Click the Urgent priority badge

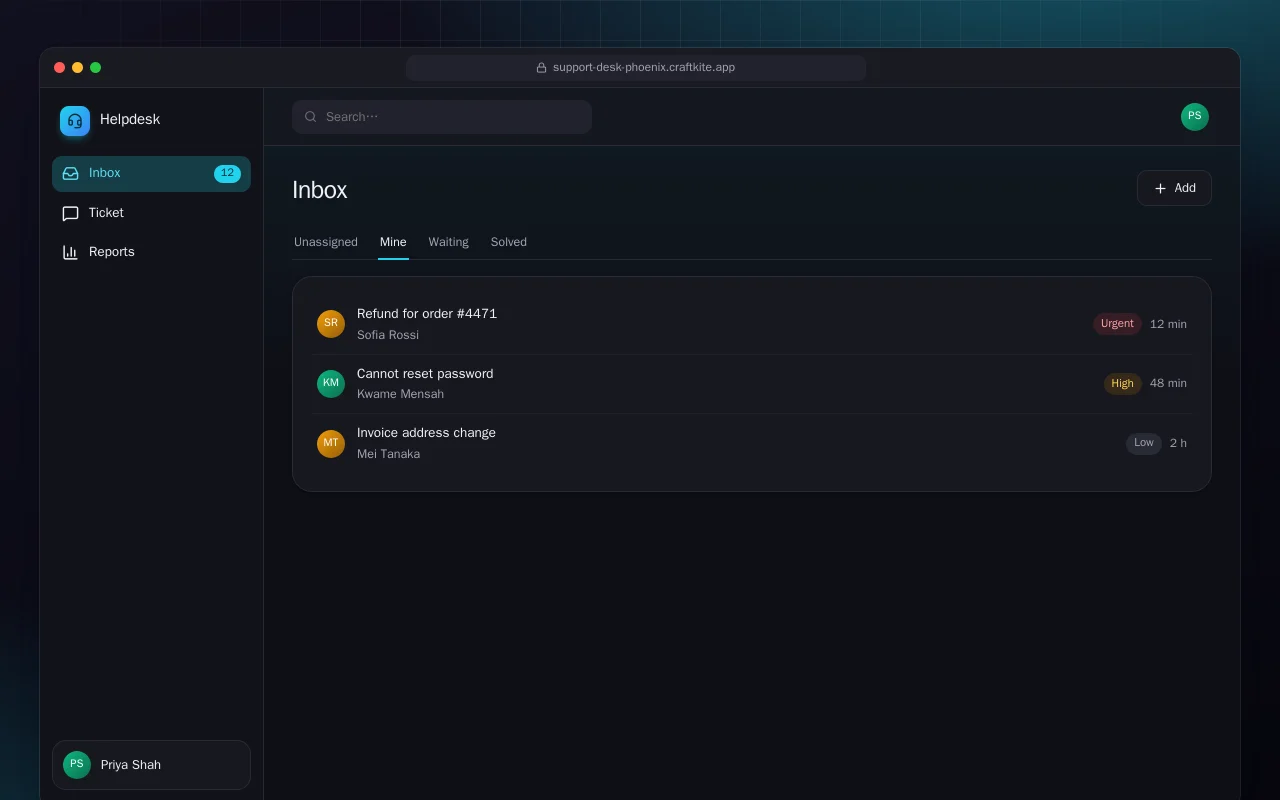pos(1117,324)
